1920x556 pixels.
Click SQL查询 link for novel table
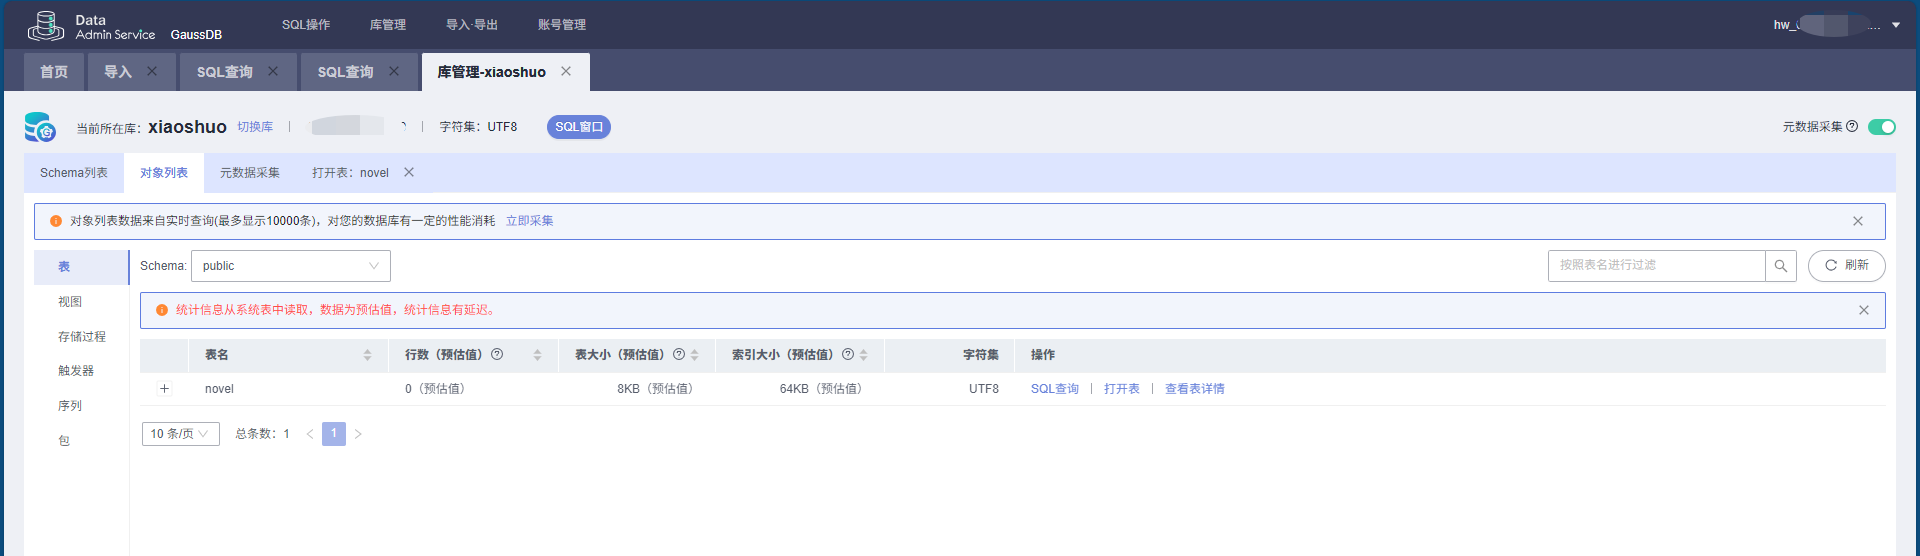[x=1055, y=389]
